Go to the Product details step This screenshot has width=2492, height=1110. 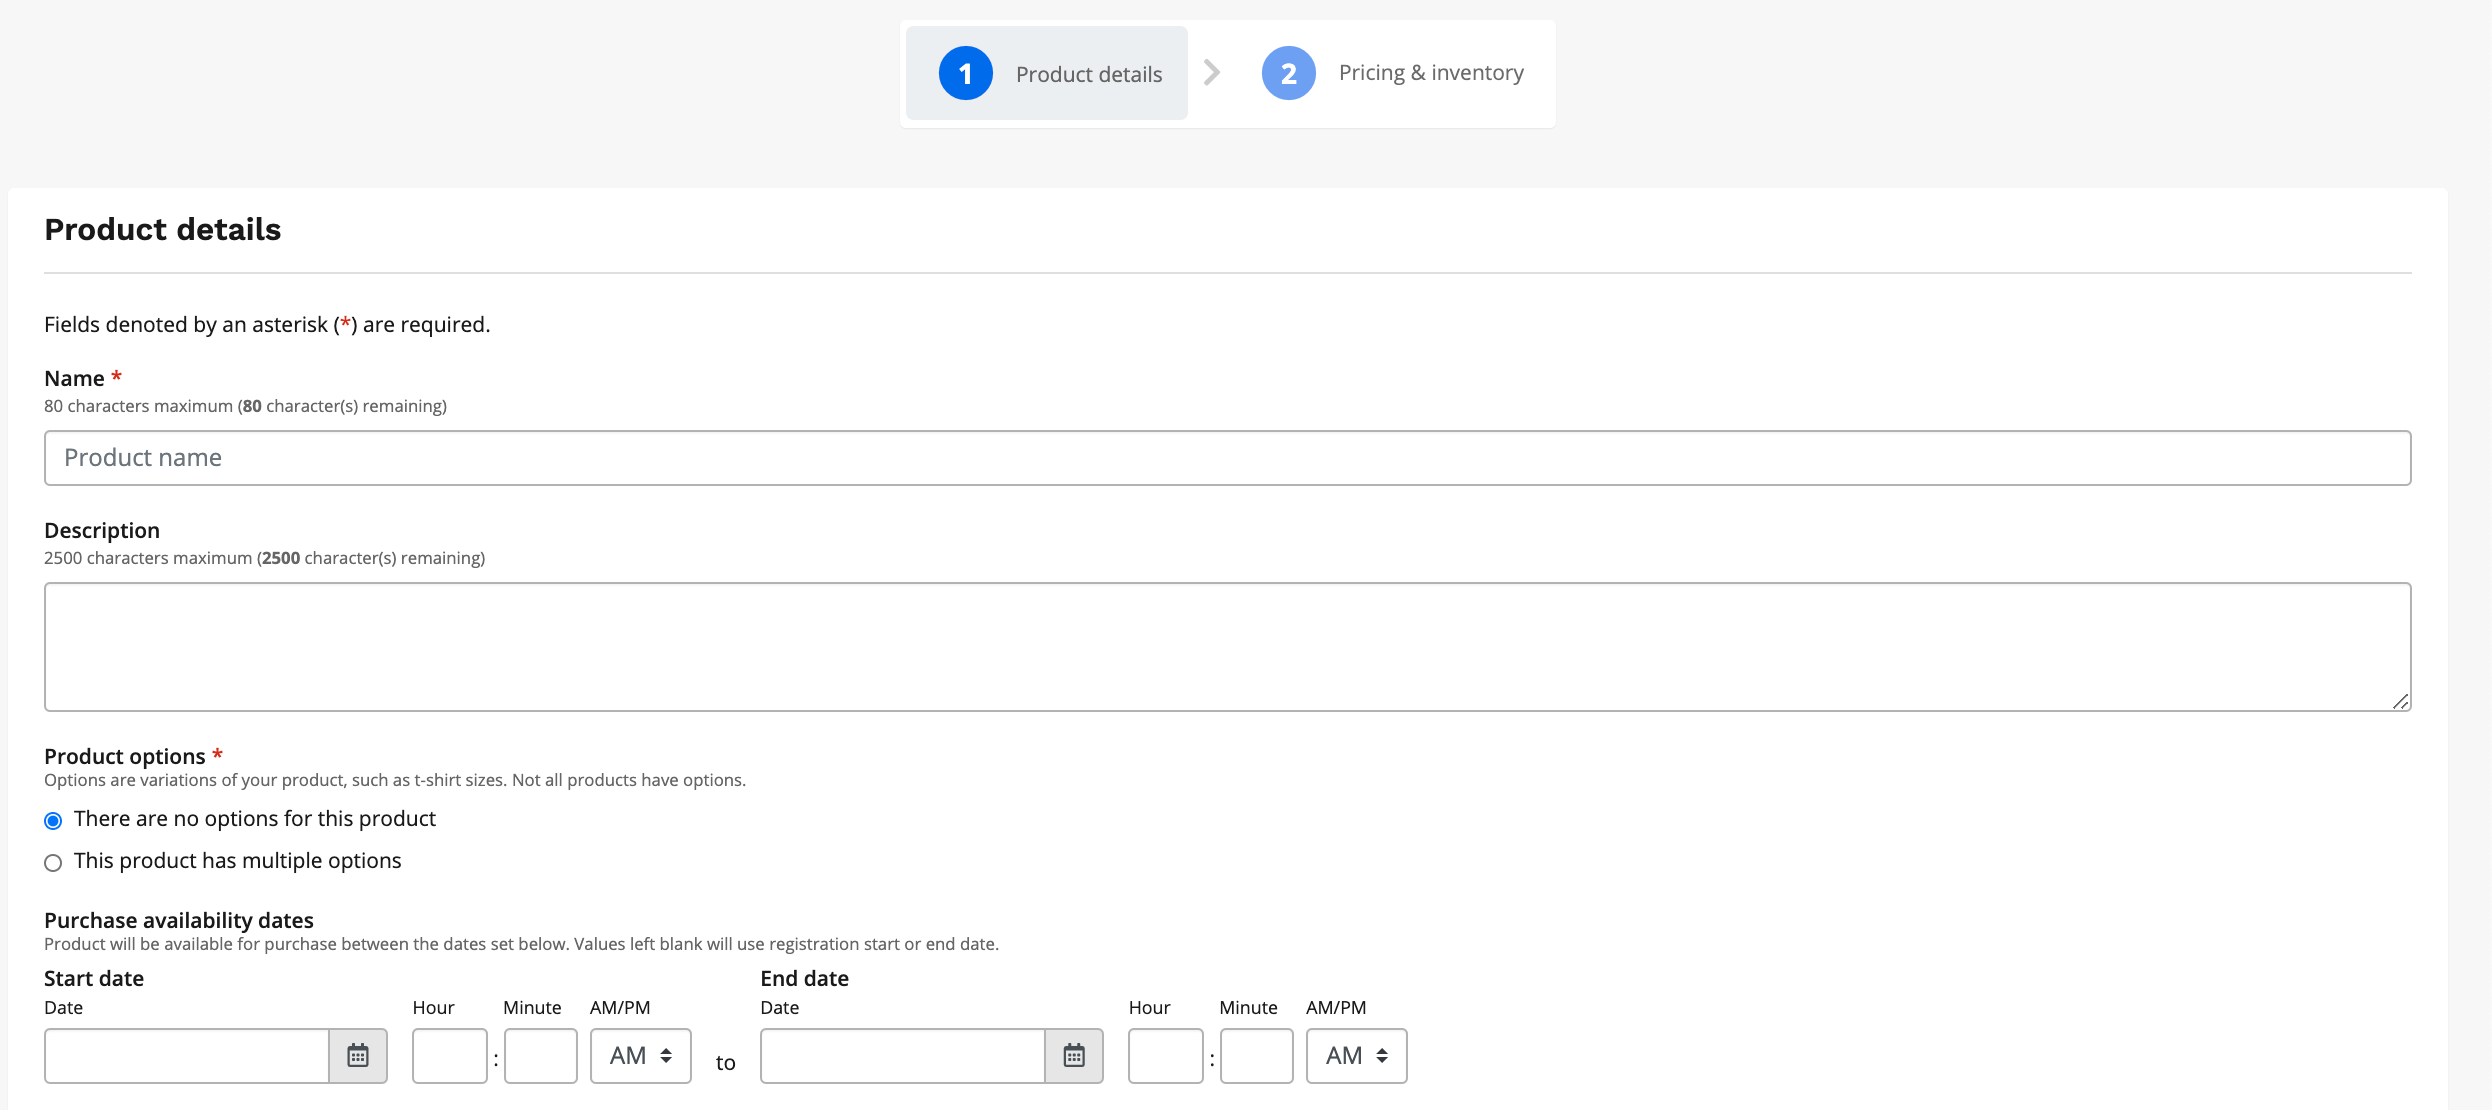pos(1047,73)
